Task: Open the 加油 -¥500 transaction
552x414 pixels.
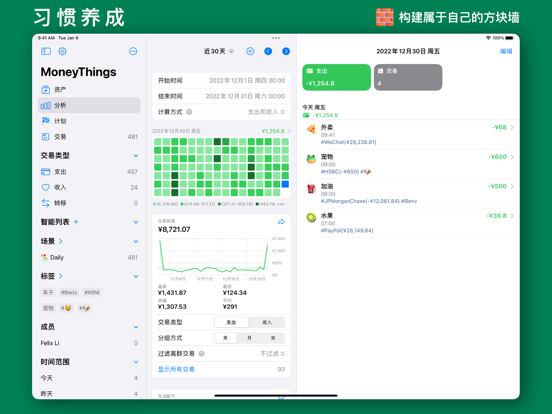Action: coord(411,194)
